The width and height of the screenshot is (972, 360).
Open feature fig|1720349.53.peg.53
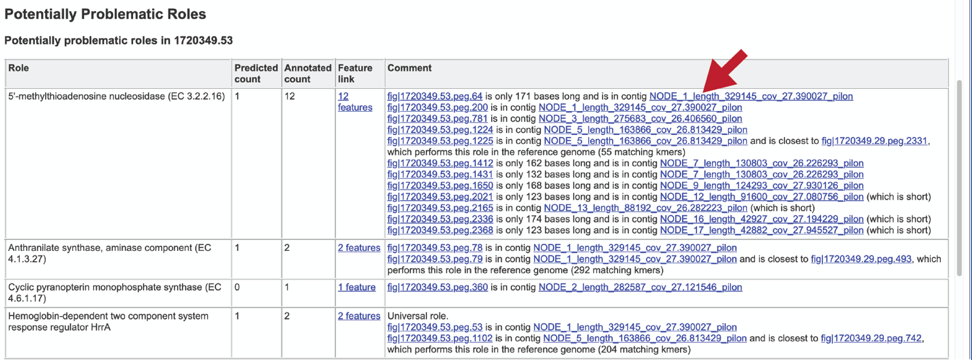pos(435,327)
